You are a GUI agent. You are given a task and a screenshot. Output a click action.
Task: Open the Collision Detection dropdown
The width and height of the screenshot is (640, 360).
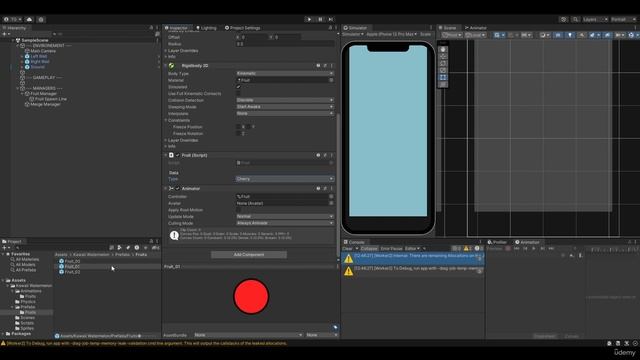(284, 100)
